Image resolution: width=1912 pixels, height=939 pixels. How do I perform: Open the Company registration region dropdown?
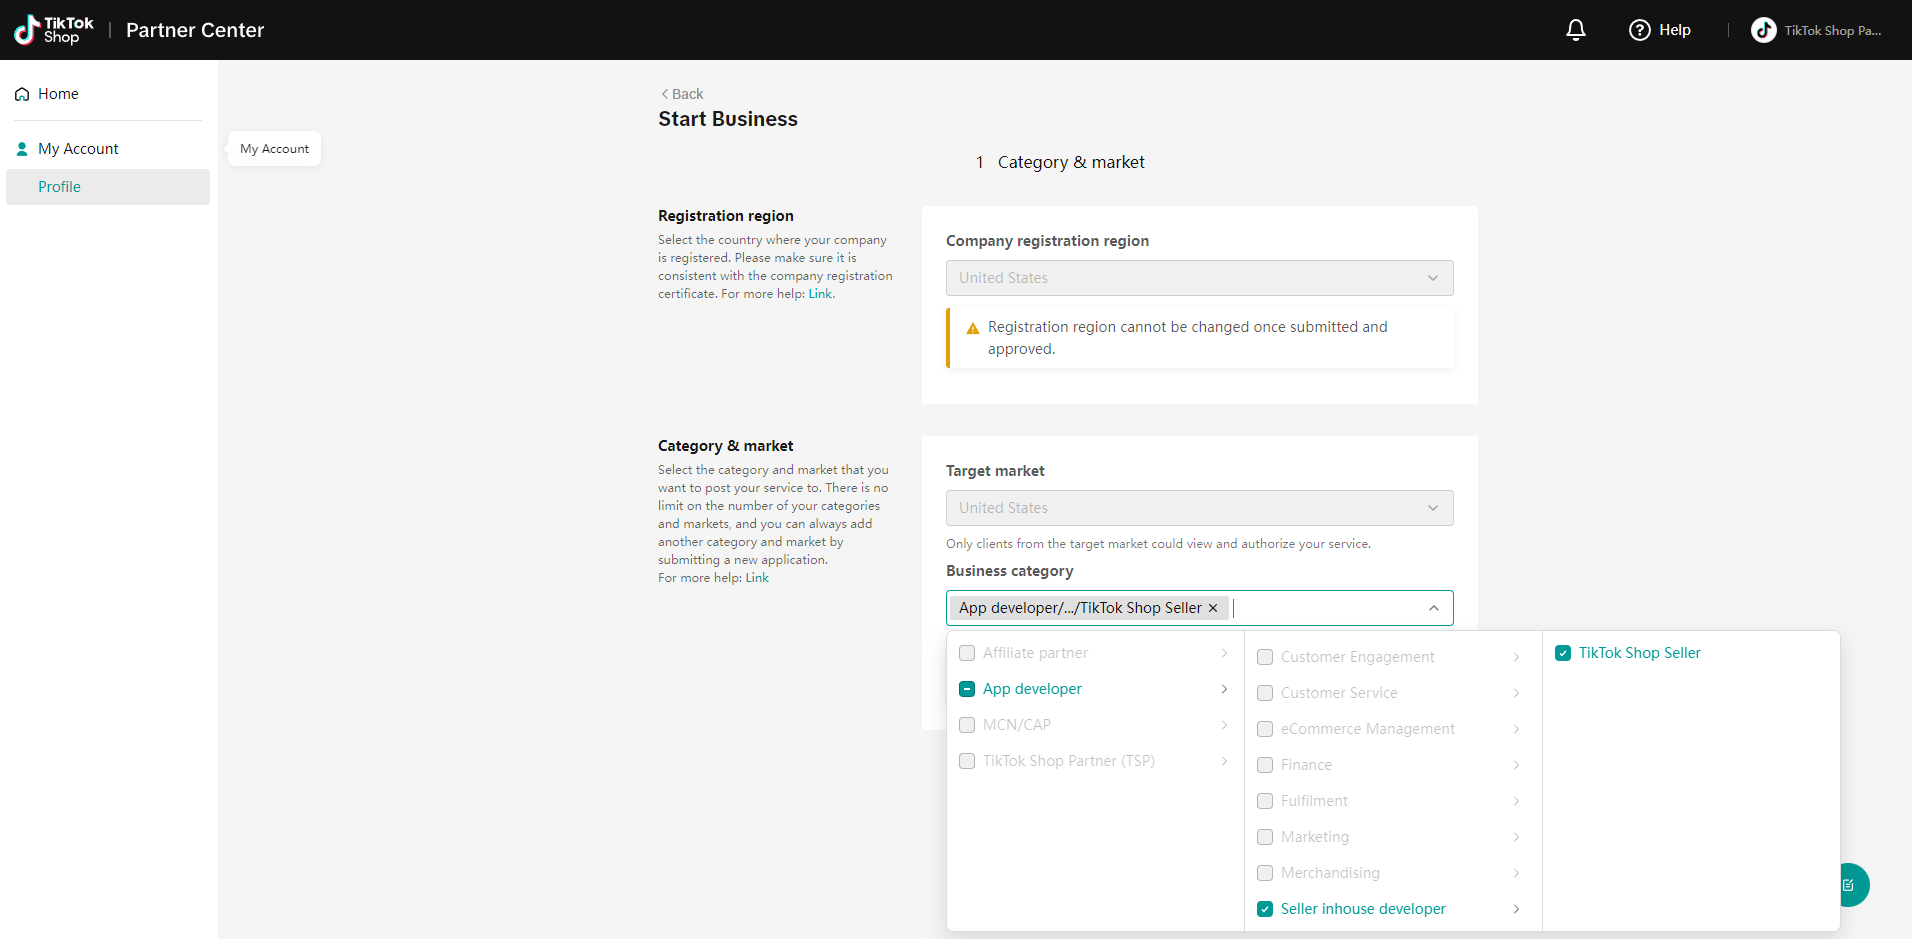click(1199, 278)
